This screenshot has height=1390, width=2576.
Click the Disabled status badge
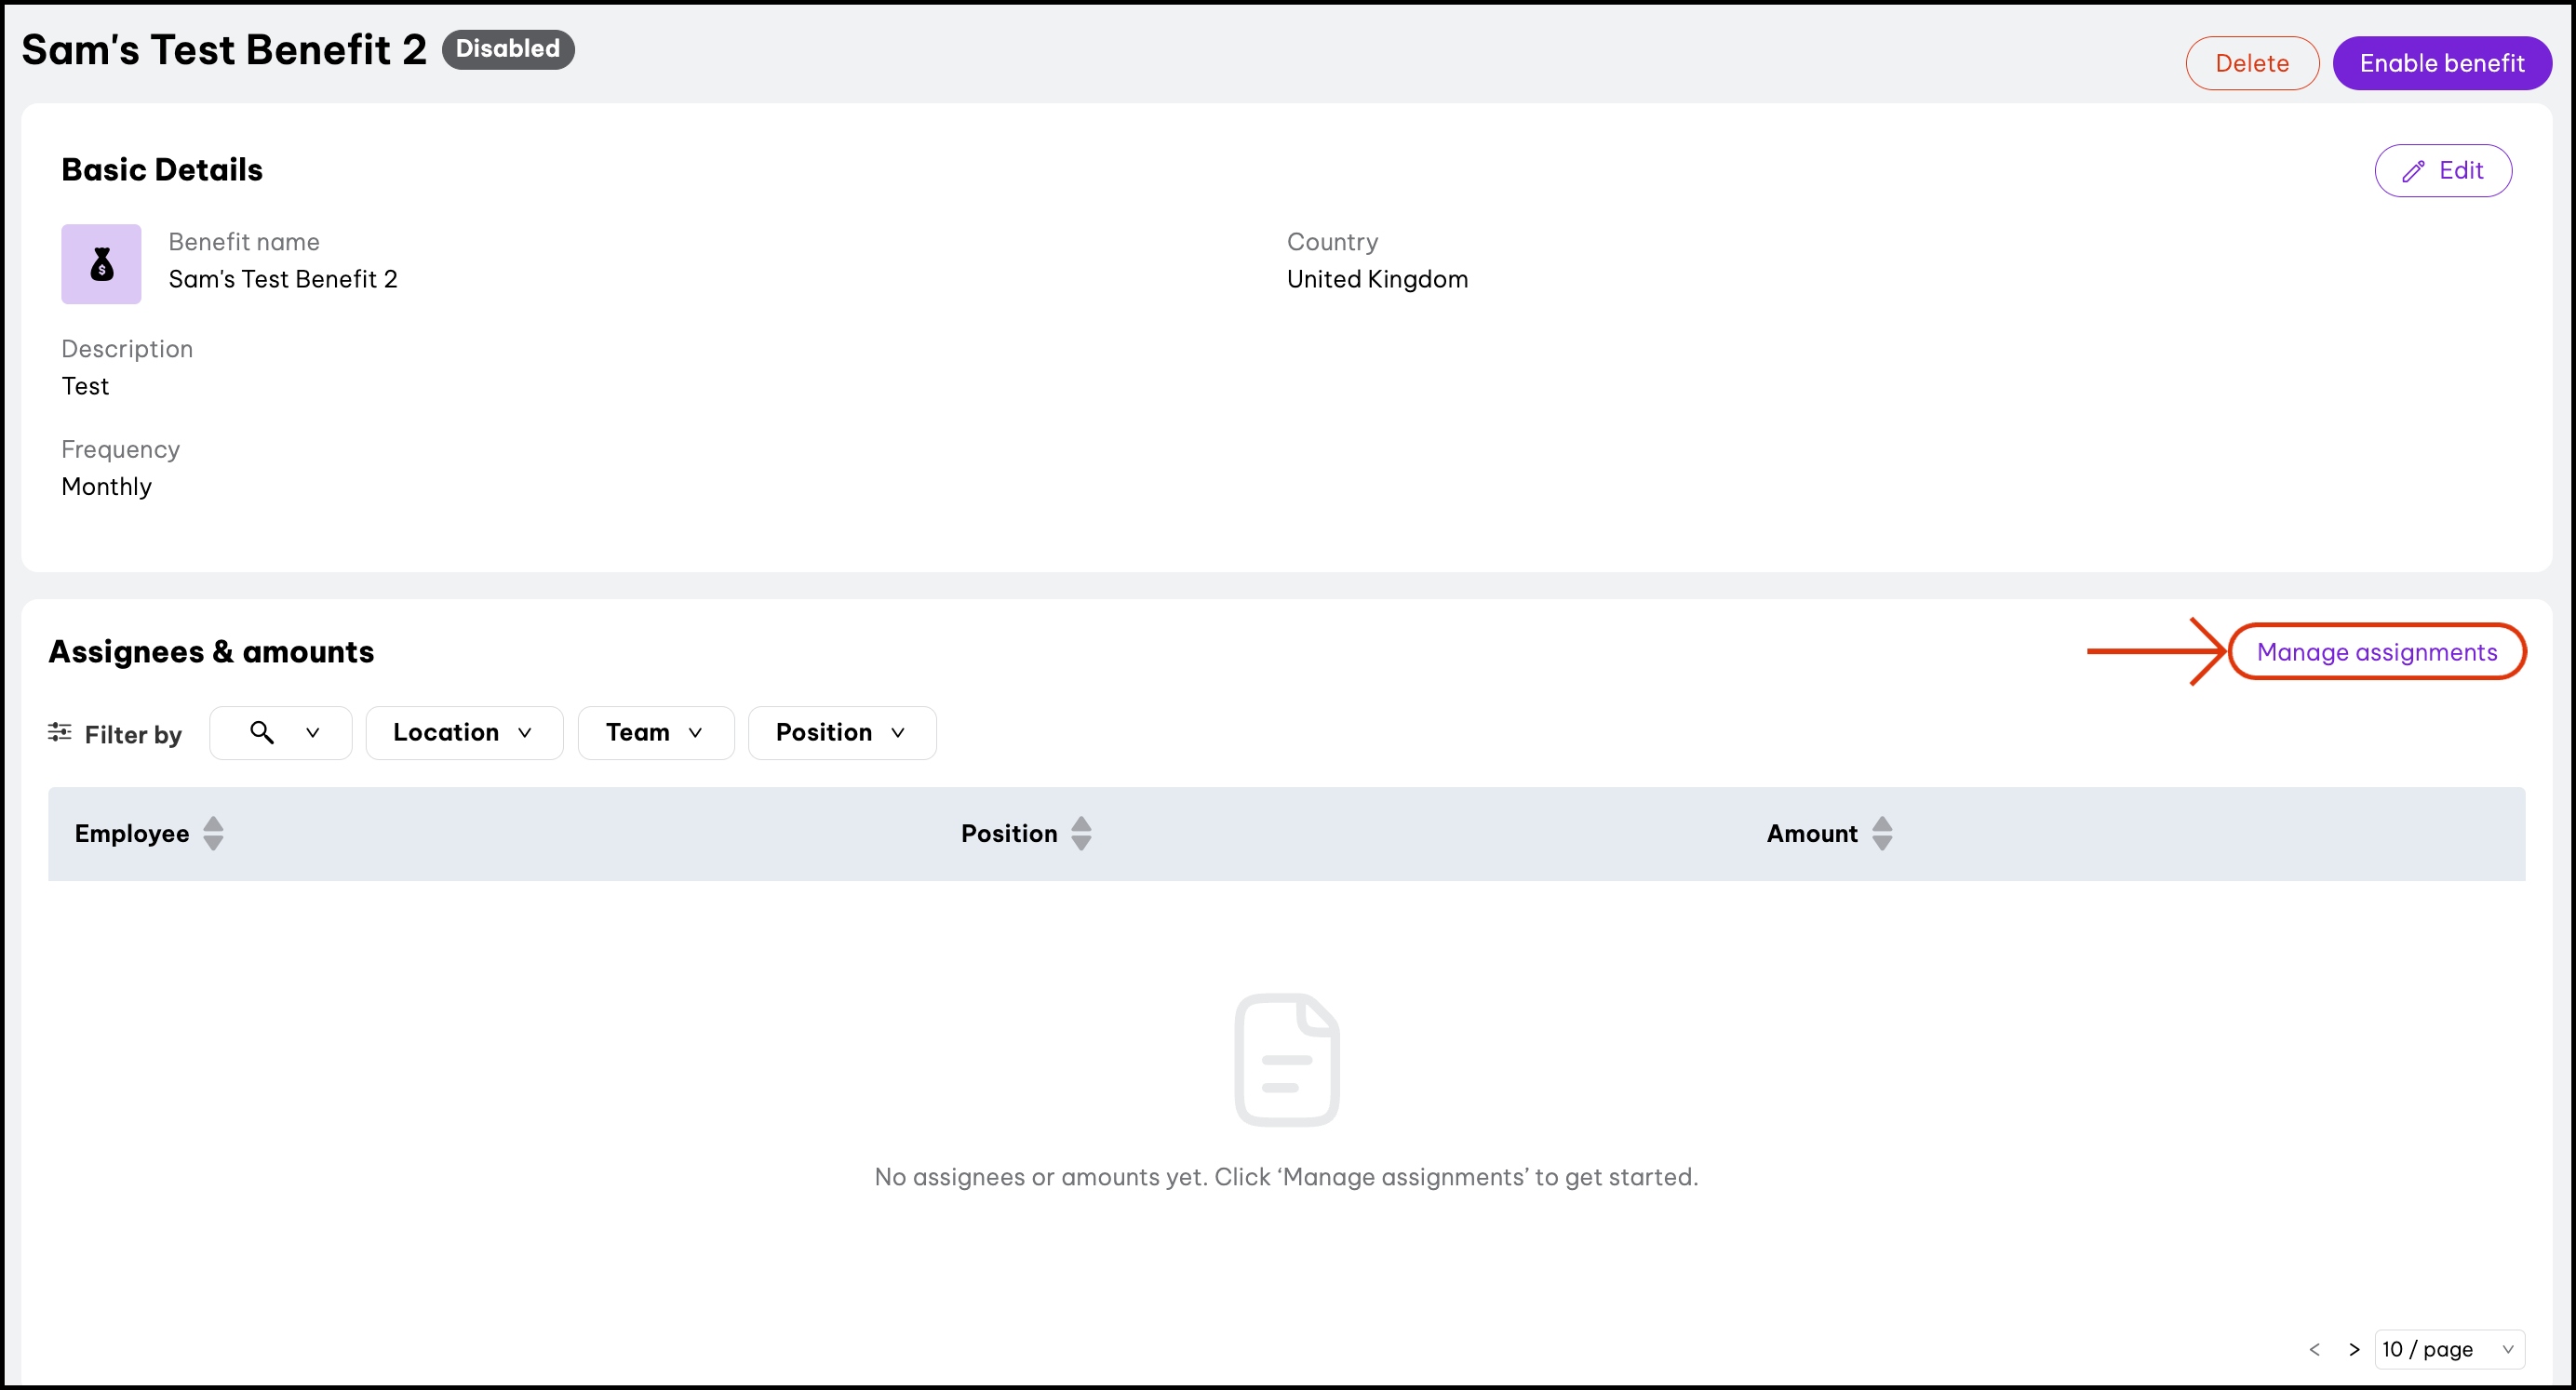click(508, 49)
